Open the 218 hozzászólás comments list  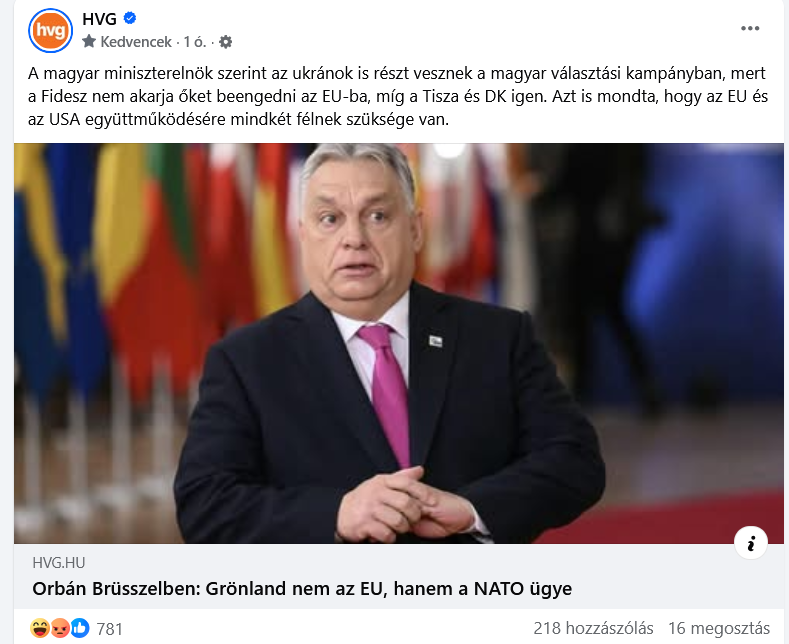[x=593, y=628]
